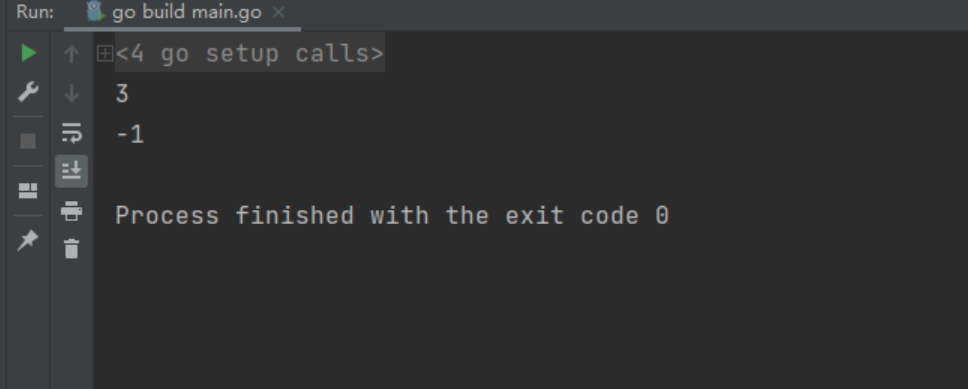Place the cursor on the output line '3'

pyautogui.click(x=122, y=94)
